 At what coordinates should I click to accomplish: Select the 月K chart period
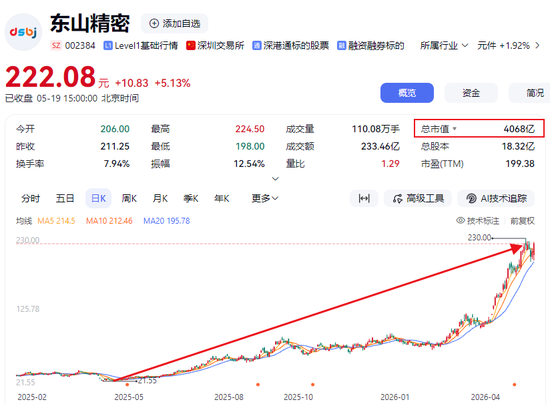[x=160, y=198]
